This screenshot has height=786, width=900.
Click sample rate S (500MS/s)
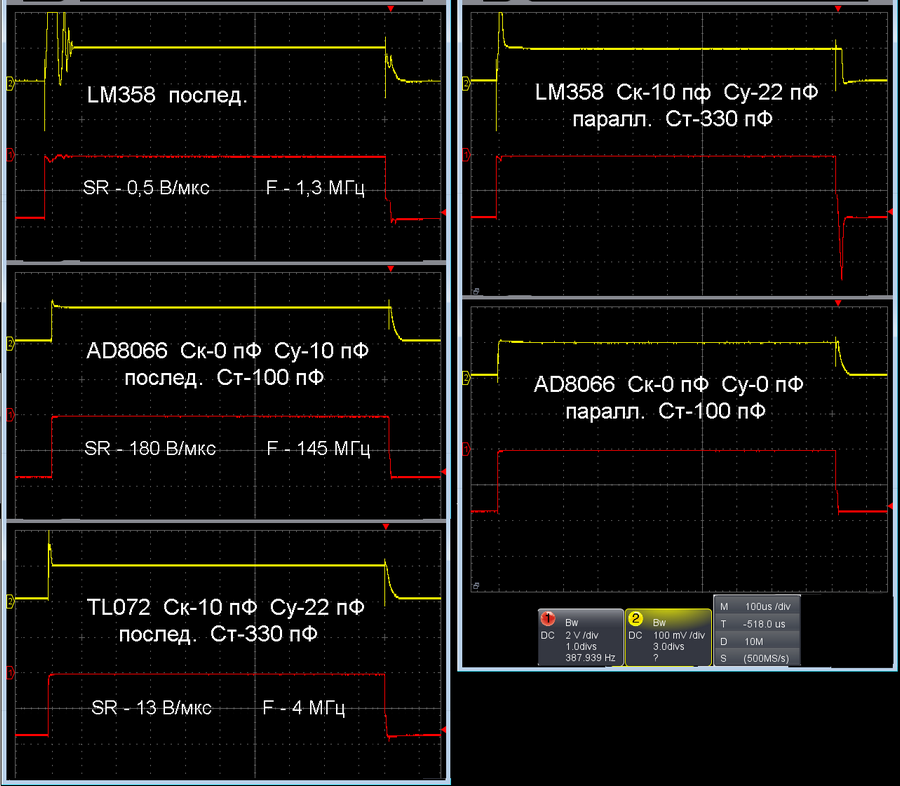757,658
